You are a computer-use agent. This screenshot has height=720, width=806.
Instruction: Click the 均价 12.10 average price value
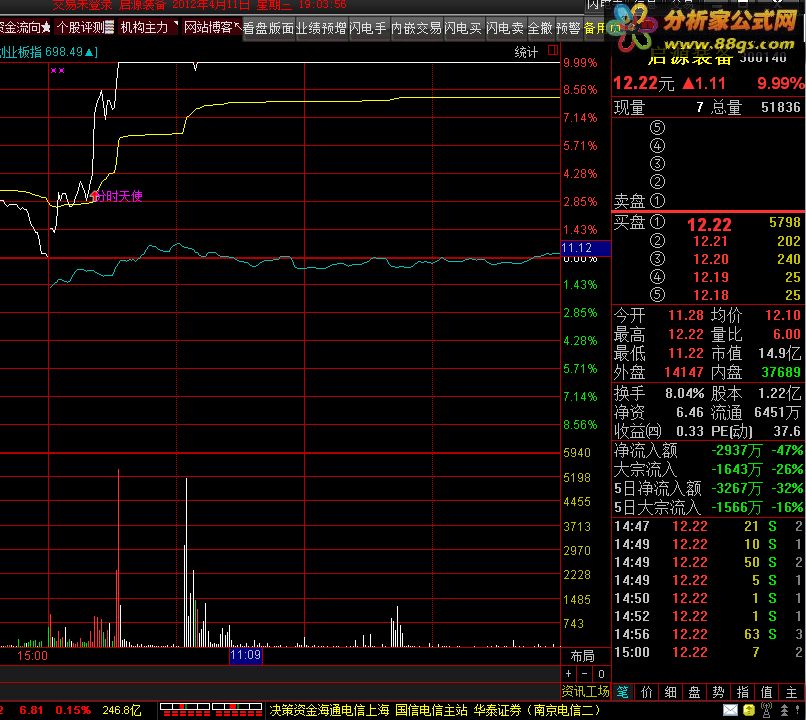coord(783,315)
